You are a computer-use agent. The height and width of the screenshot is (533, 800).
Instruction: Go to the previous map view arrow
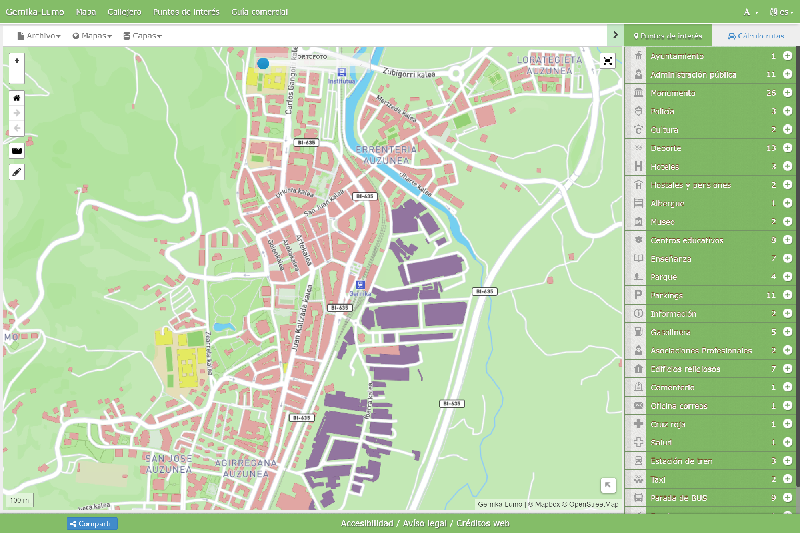click(16, 128)
